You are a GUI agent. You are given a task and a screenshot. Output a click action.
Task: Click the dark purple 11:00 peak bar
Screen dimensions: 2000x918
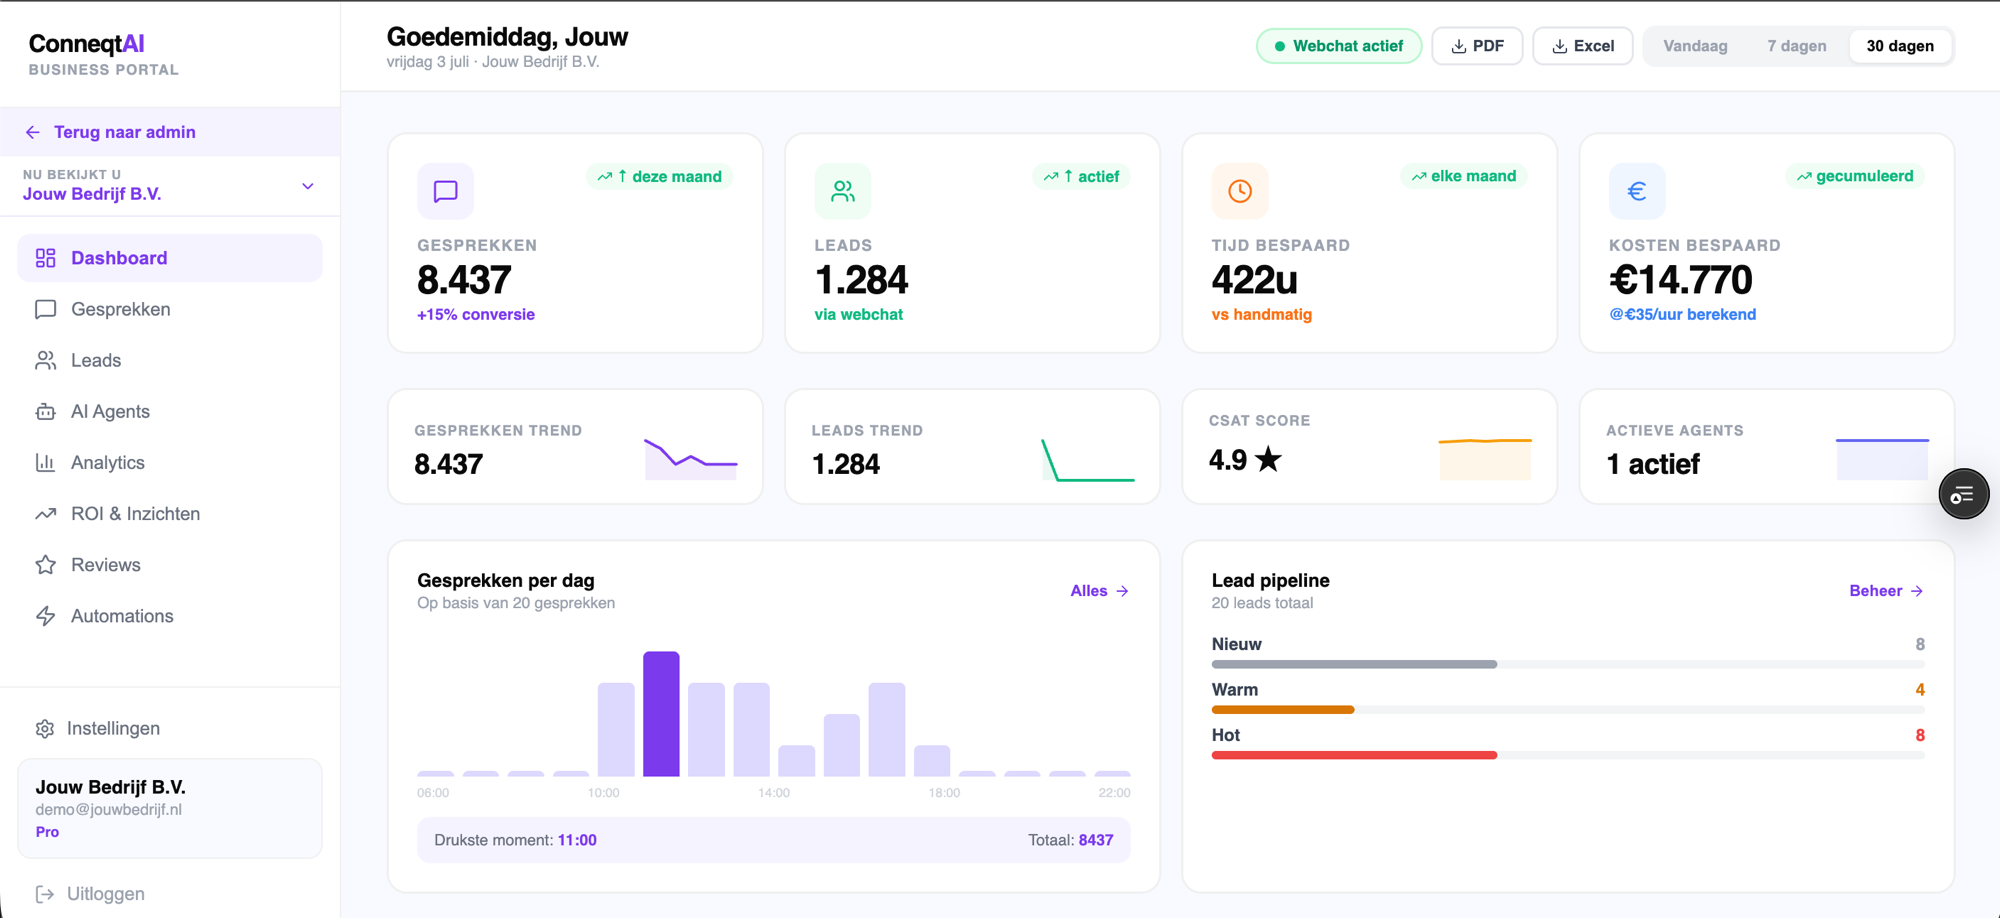pyautogui.click(x=661, y=714)
